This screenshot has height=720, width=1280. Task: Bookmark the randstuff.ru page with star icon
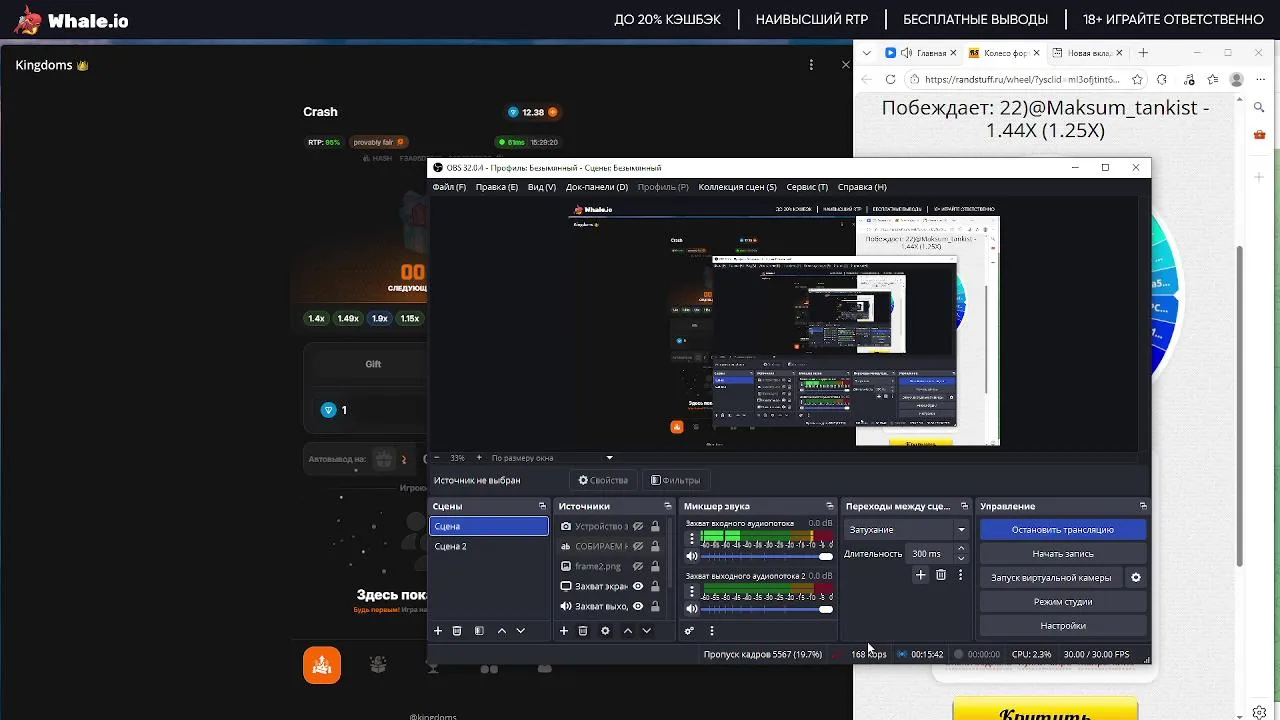[1138, 80]
